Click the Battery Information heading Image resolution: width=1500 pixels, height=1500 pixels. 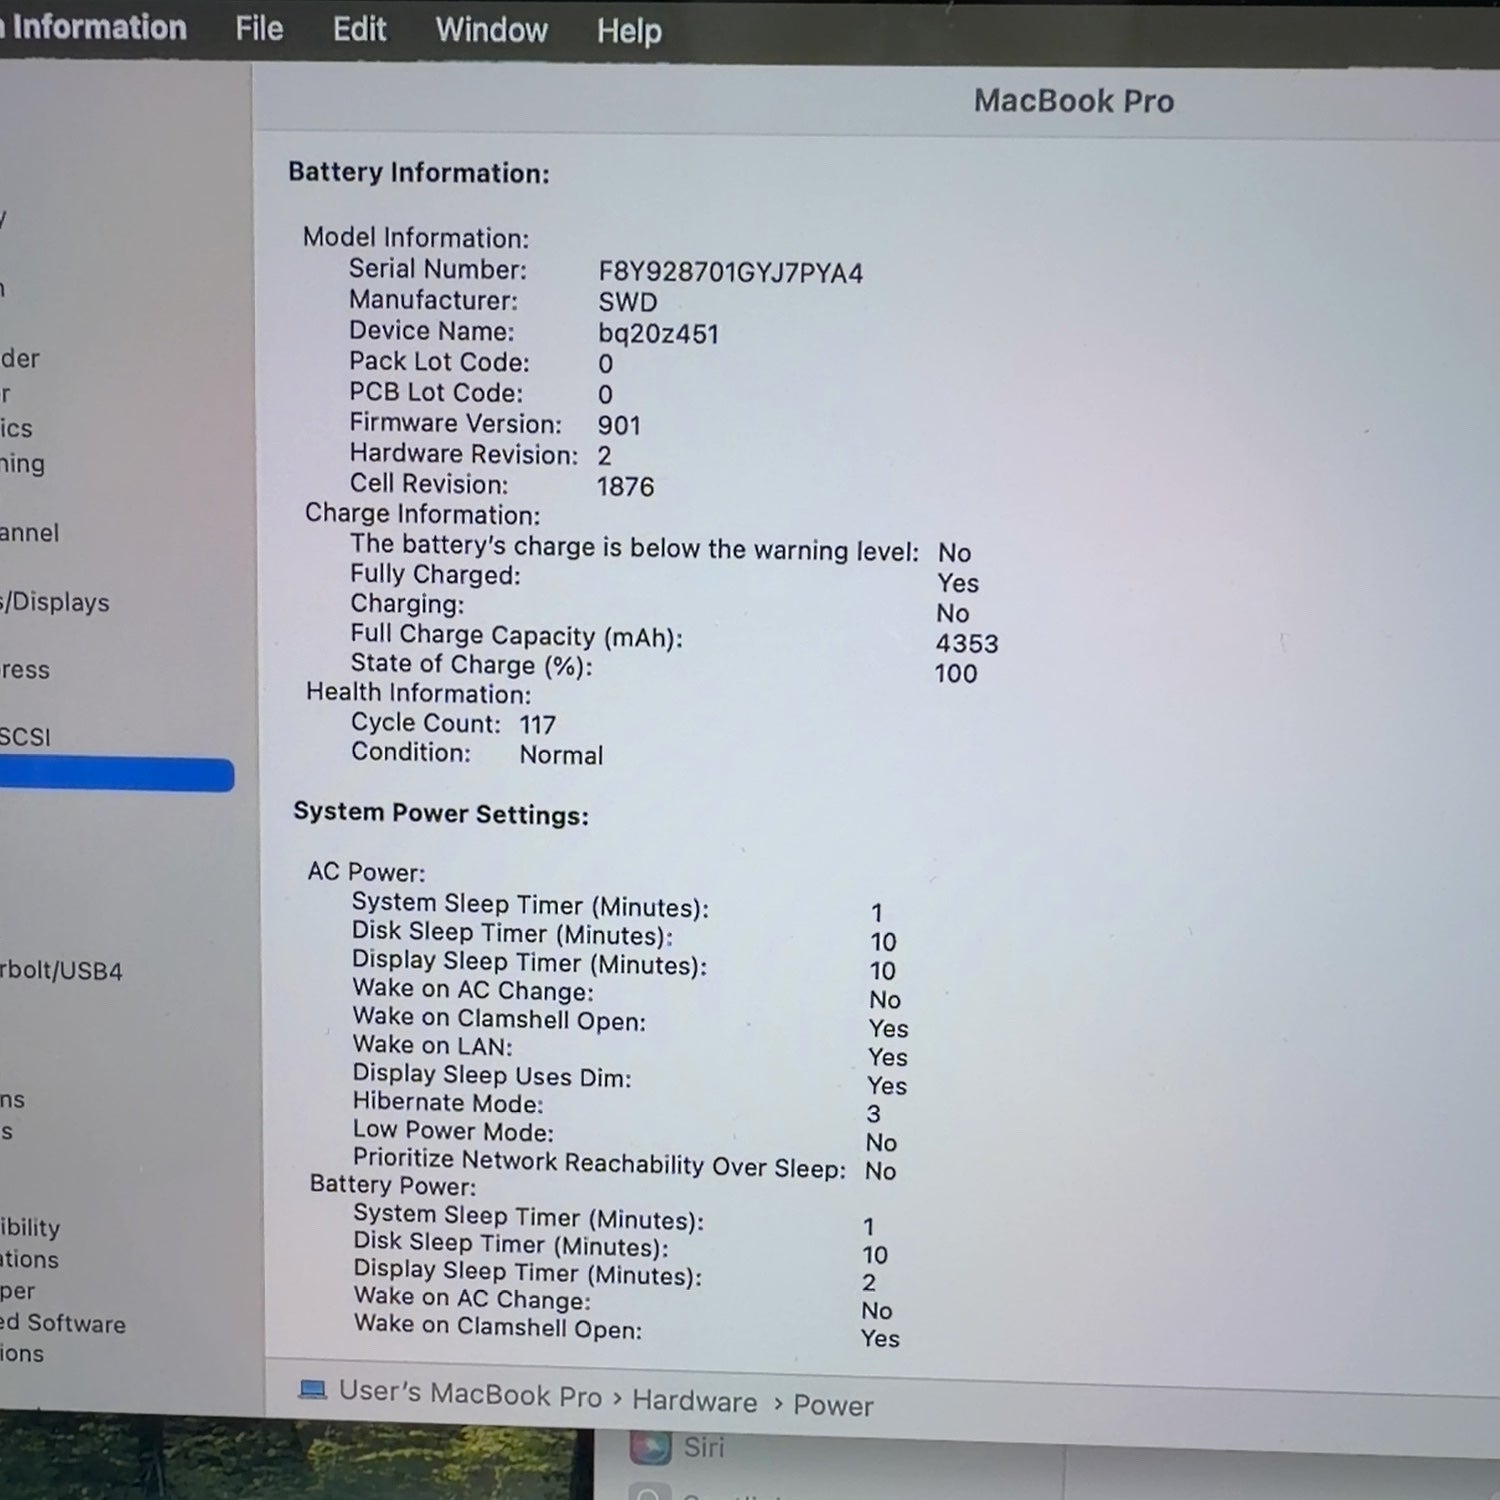419,172
